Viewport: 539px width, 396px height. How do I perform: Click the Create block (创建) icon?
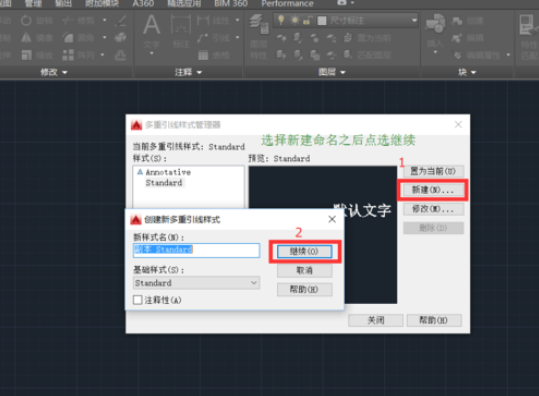pyautogui.click(x=457, y=21)
